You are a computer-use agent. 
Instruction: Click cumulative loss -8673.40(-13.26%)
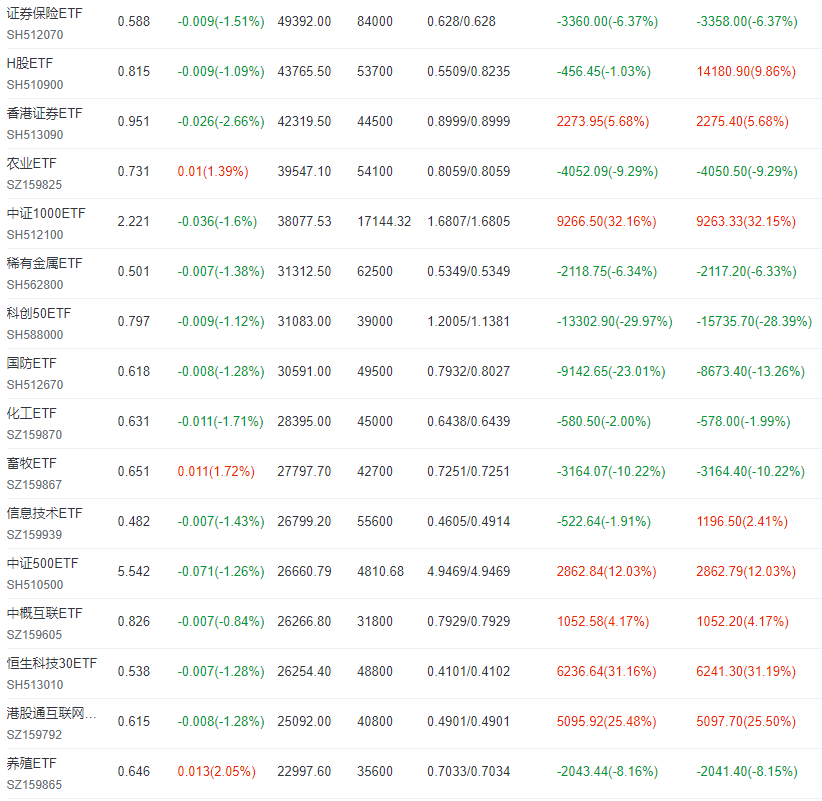[750, 372]
